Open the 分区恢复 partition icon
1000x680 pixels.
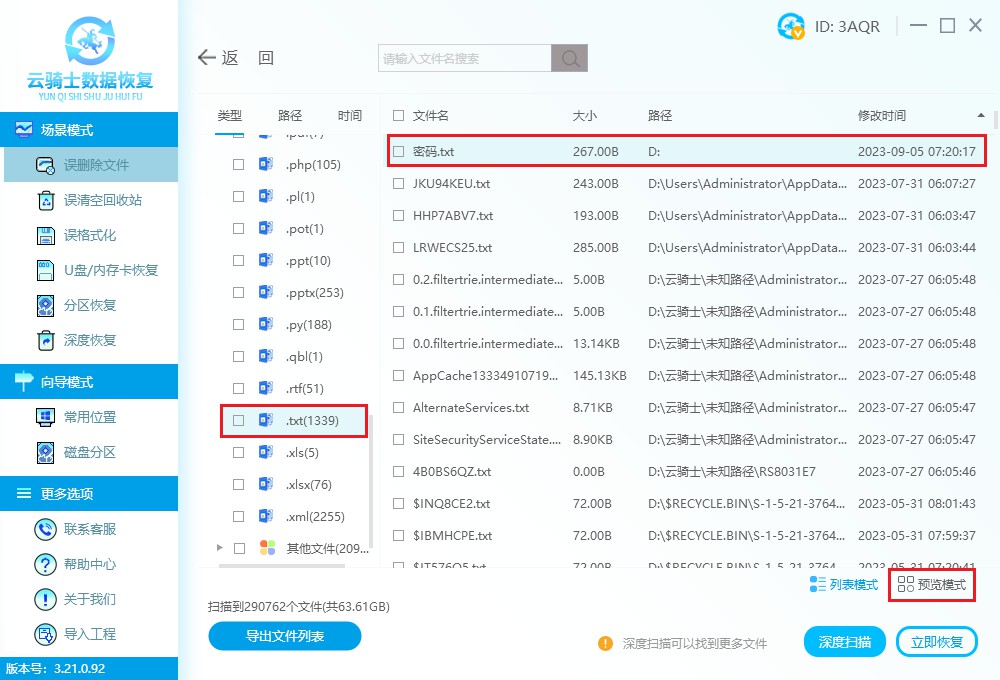(46, 306)
